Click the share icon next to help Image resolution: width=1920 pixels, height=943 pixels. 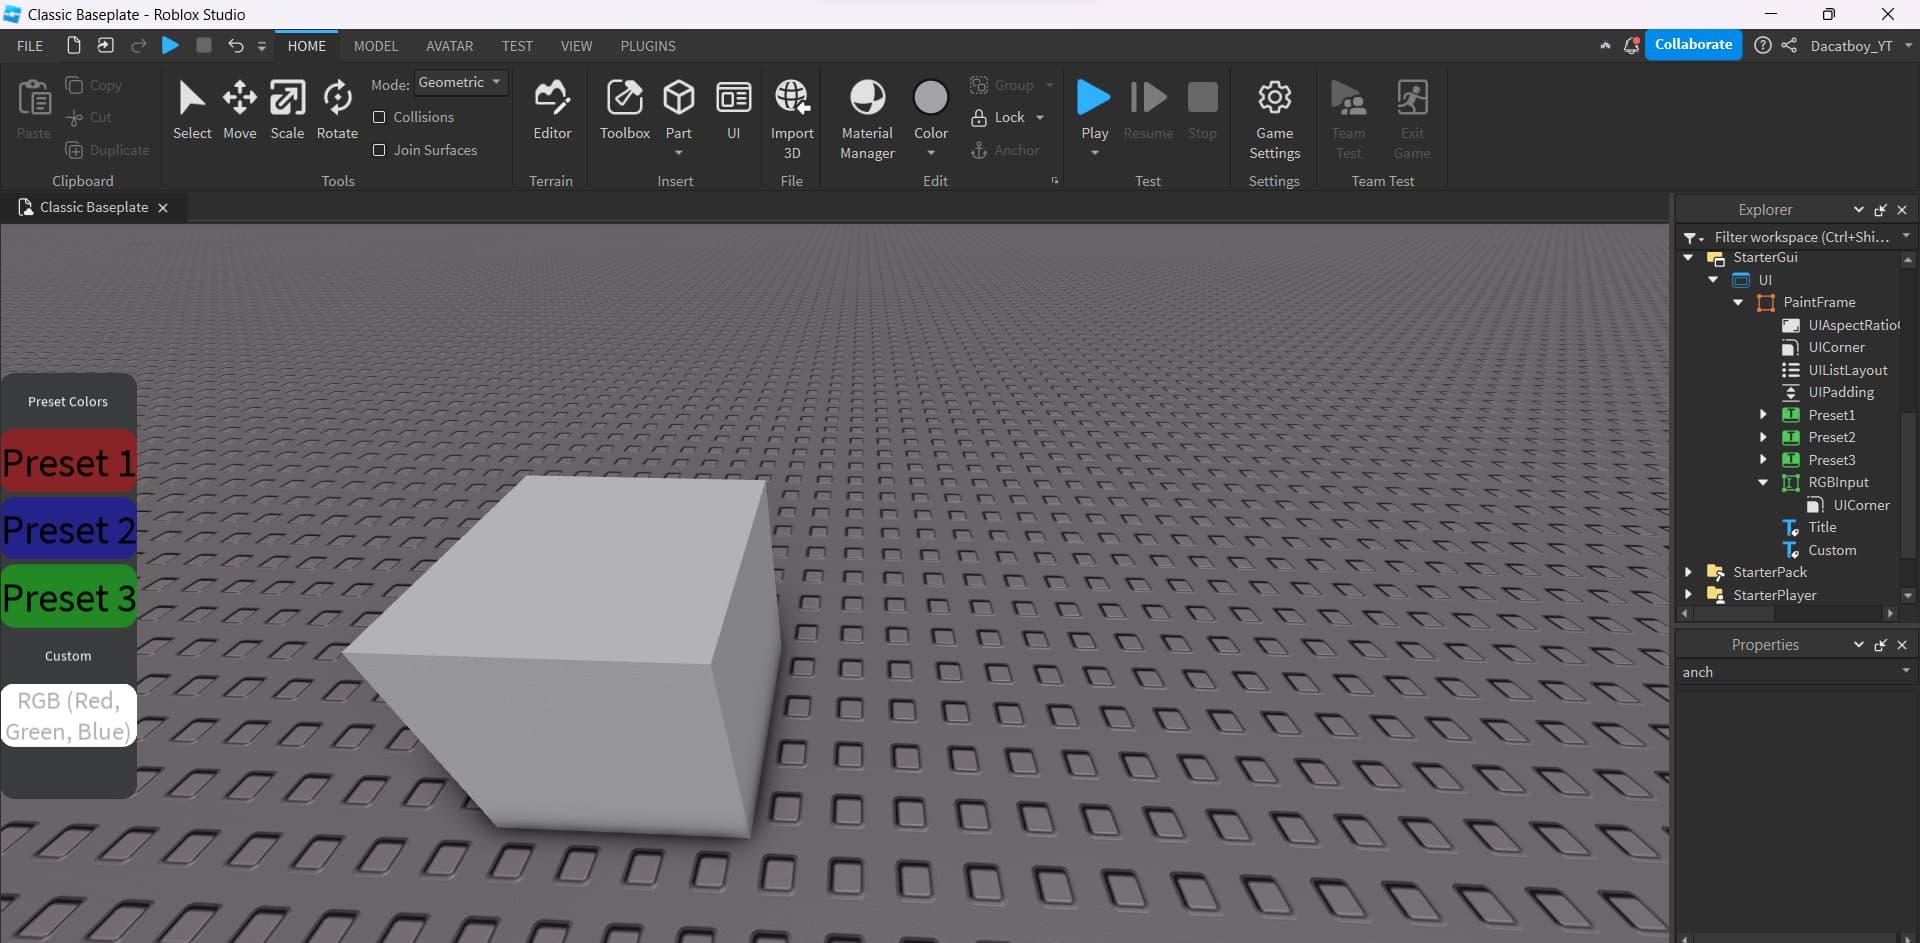click(x=1789, y=45)
